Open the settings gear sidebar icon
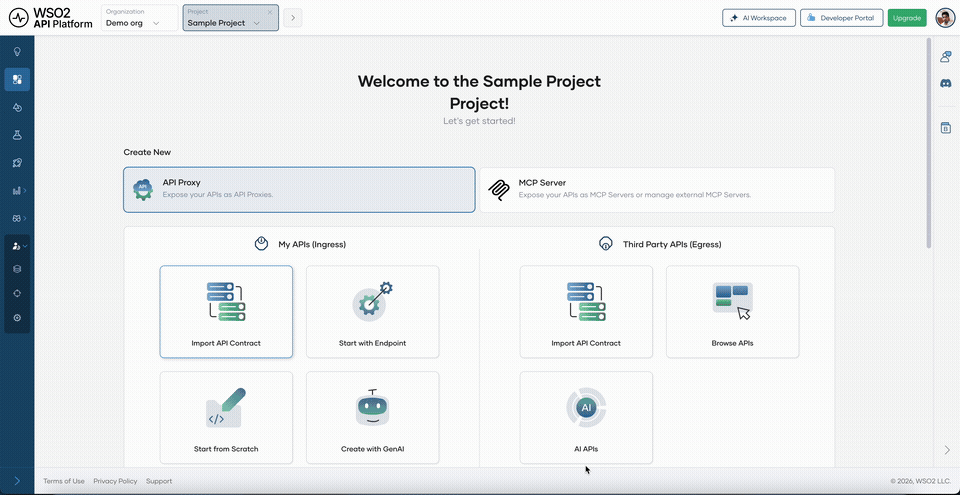 [17, 318]
